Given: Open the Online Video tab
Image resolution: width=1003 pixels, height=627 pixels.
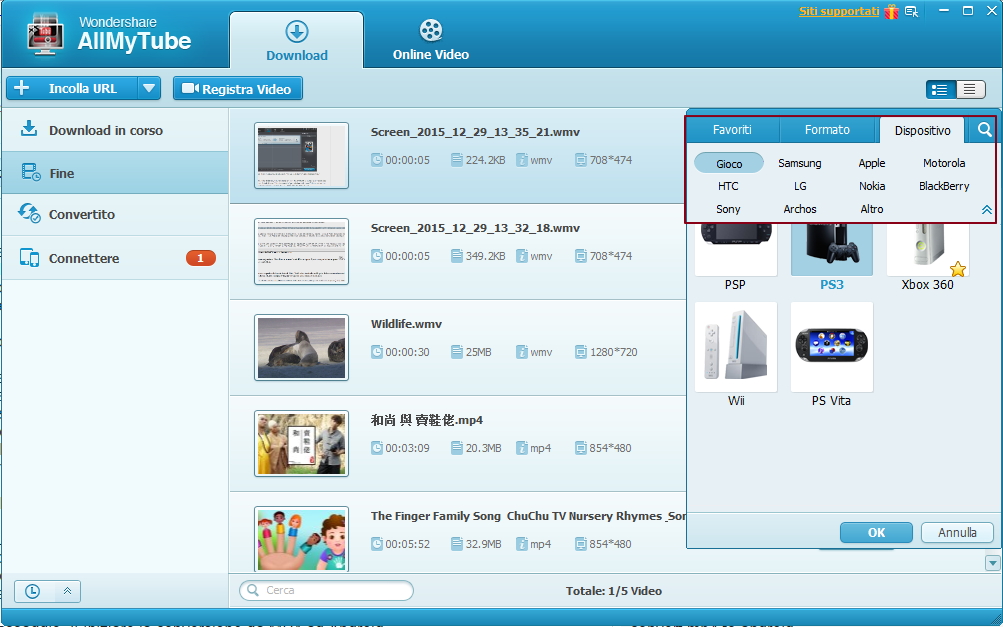Looking at the screenshot, I should pyautogui.click(x=430, y=41).
